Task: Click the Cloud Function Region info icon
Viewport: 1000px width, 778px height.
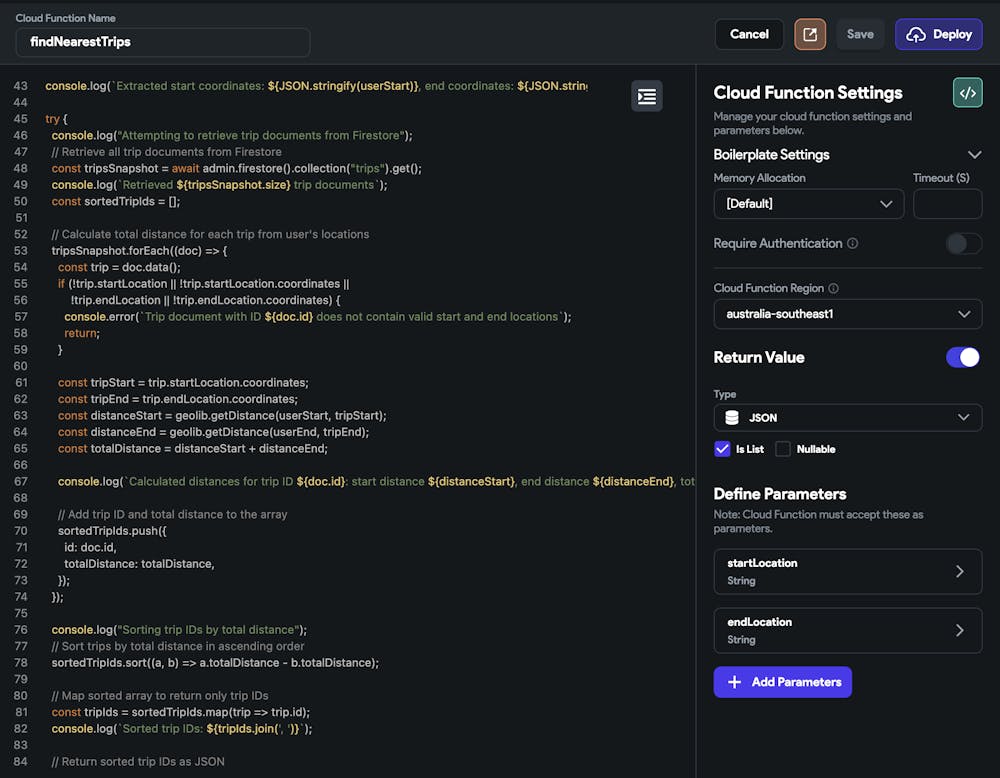Action: (834, 288)
